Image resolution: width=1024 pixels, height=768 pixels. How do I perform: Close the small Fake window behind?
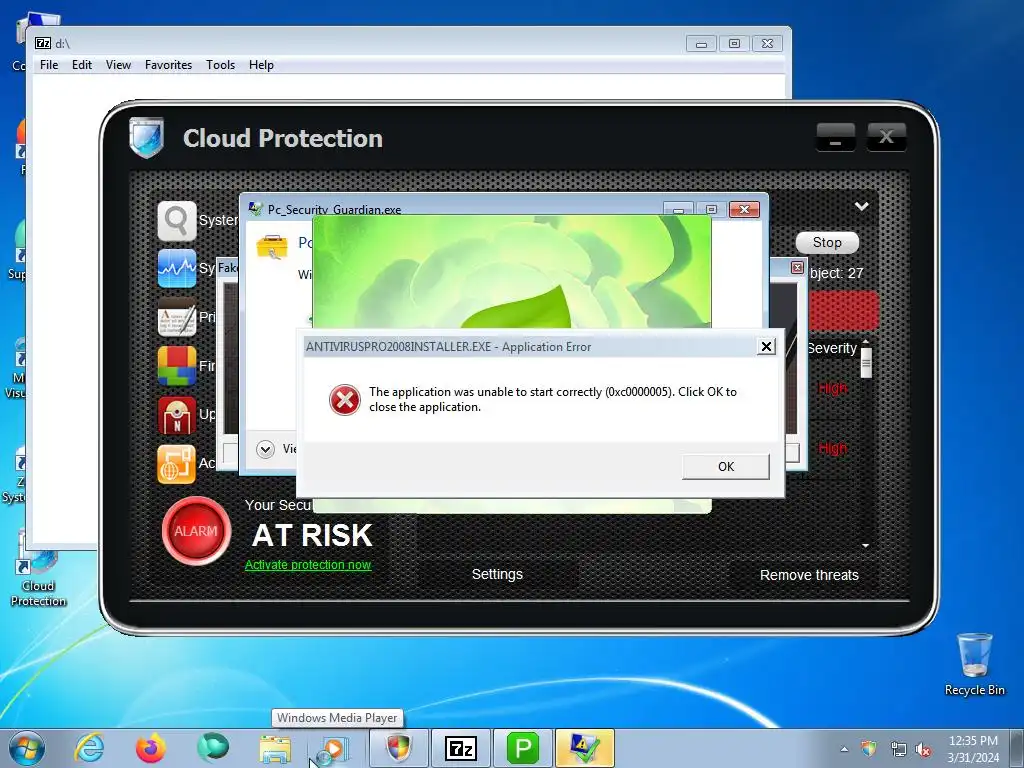click(x=797, y=267)
